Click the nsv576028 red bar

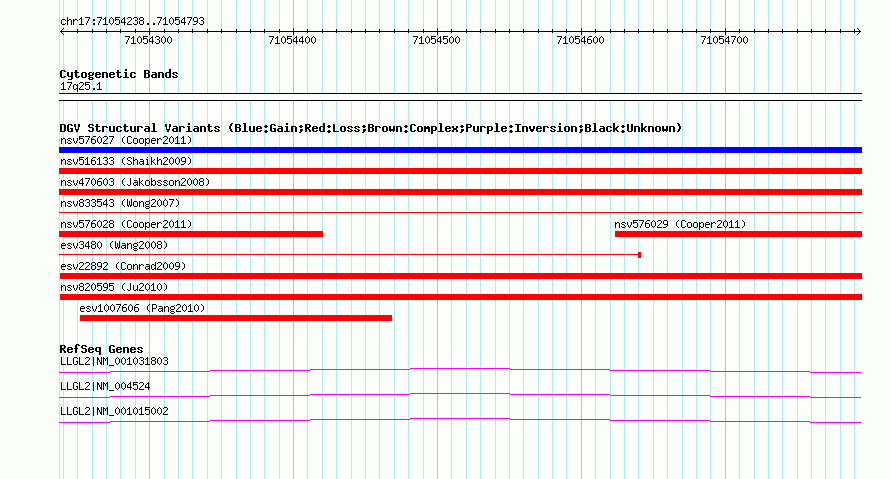[x=191, y=234]
